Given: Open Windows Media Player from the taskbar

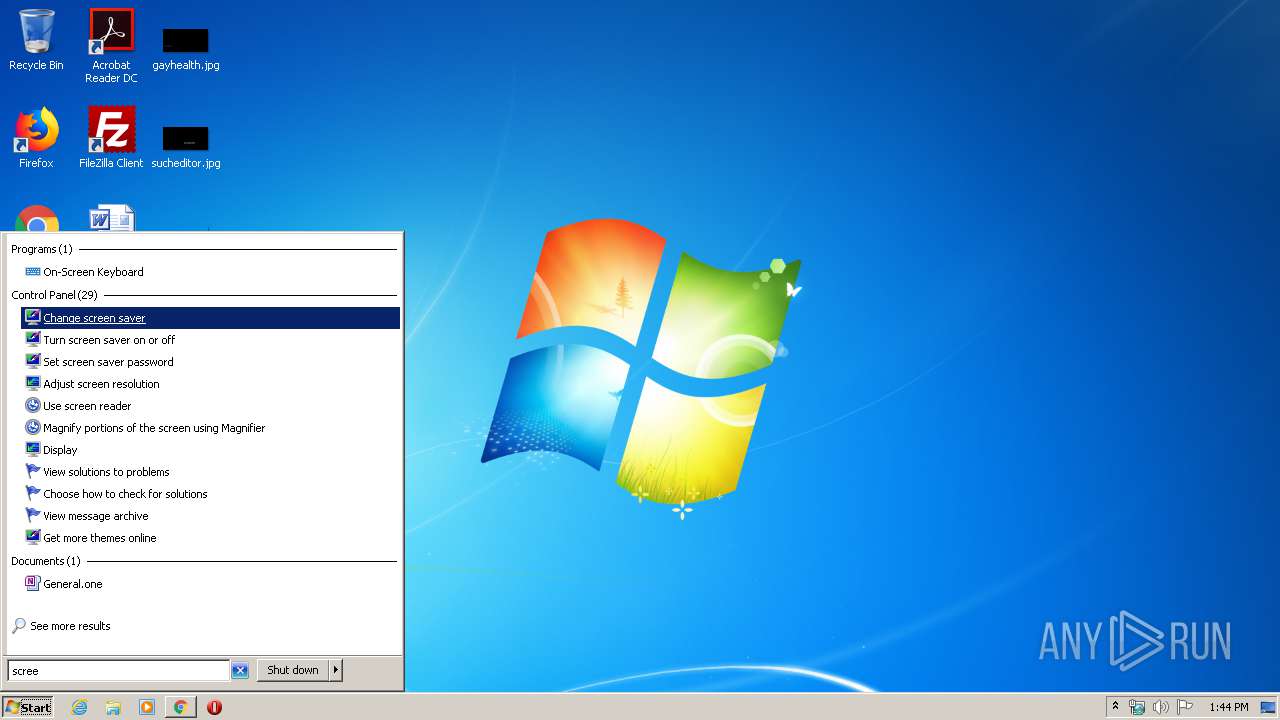Looking at the screenshot, I should (147, 707).
